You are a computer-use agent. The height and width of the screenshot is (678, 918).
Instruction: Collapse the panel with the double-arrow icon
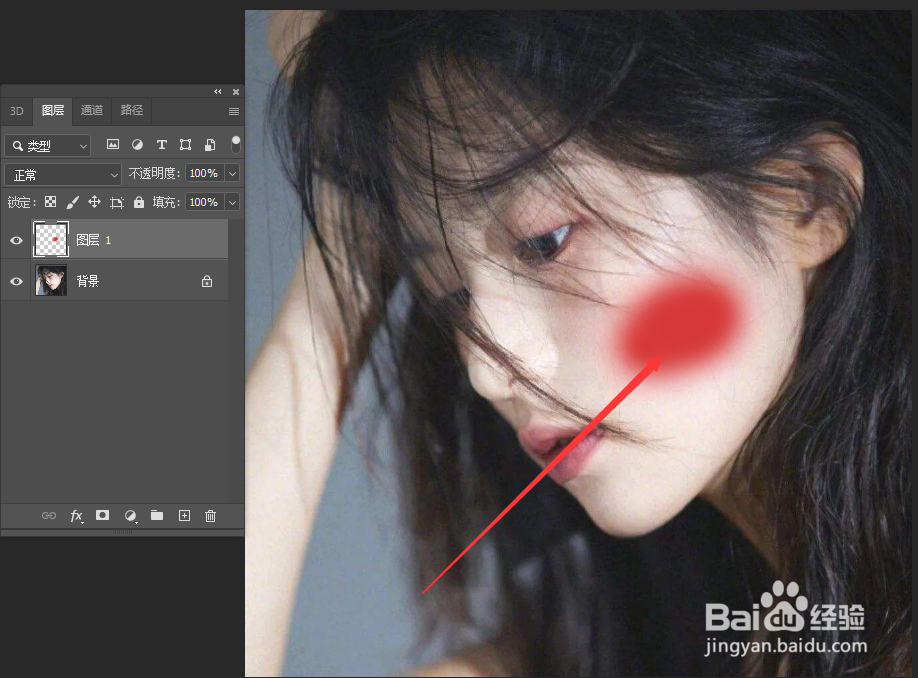pos(218,91)
